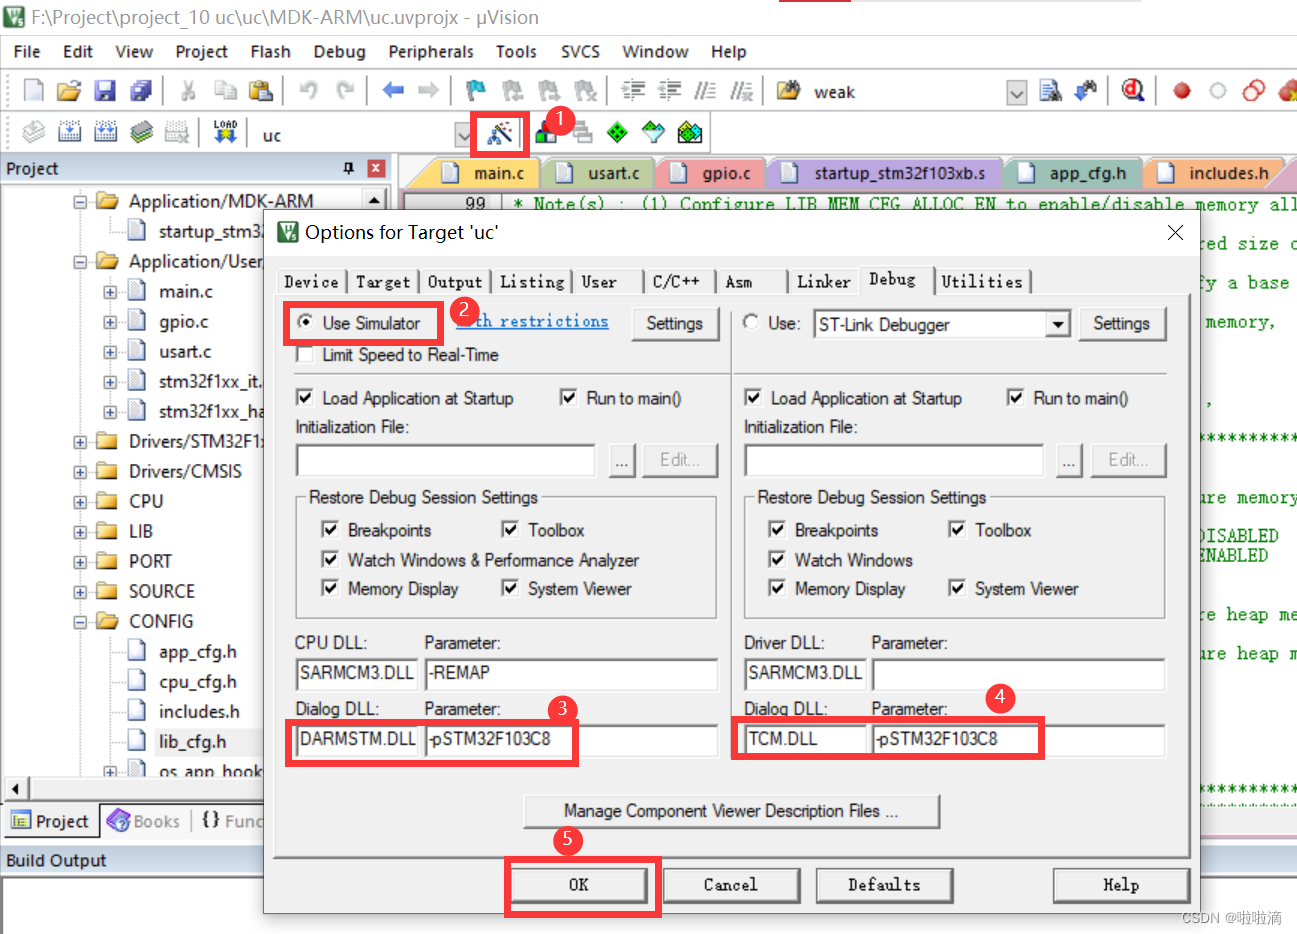Click the Indent selection icon
Viewport: 1297px width, 934px height.
pyautogui.click(x=633, y=91)
